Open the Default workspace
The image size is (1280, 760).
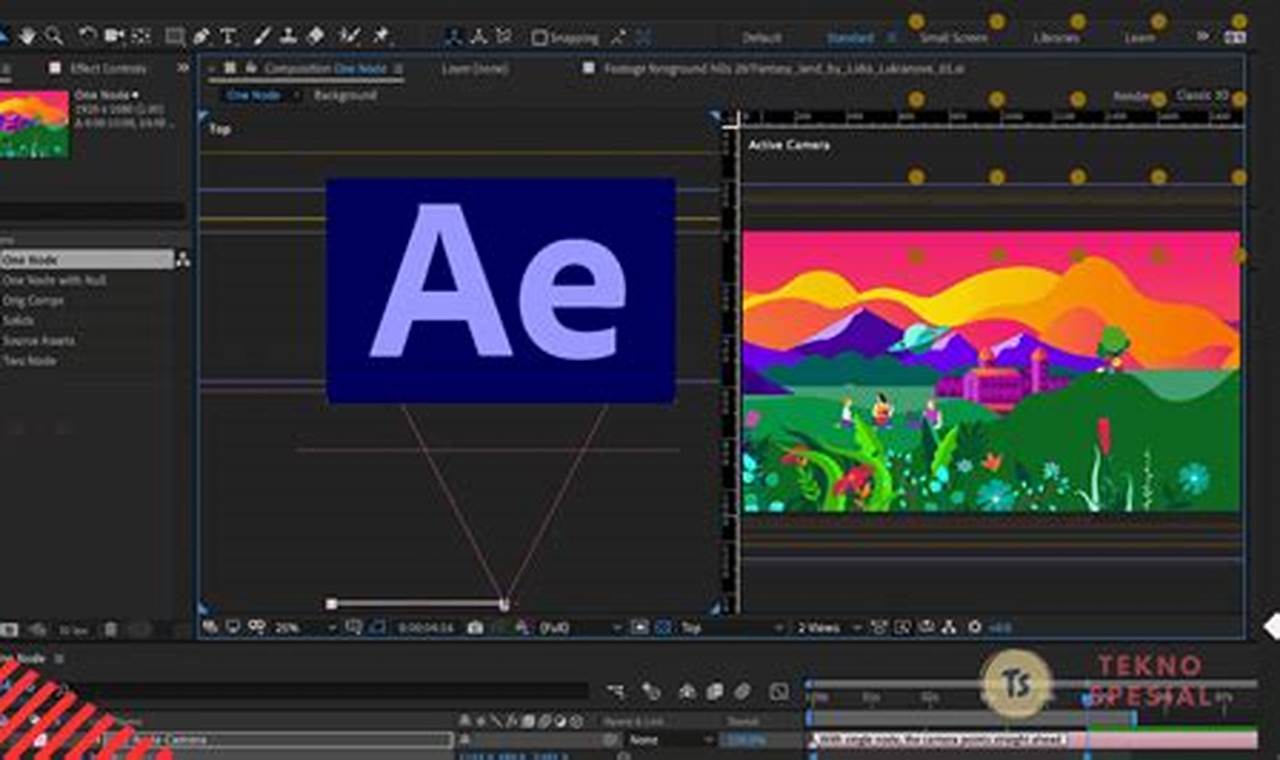pos(762,38)
